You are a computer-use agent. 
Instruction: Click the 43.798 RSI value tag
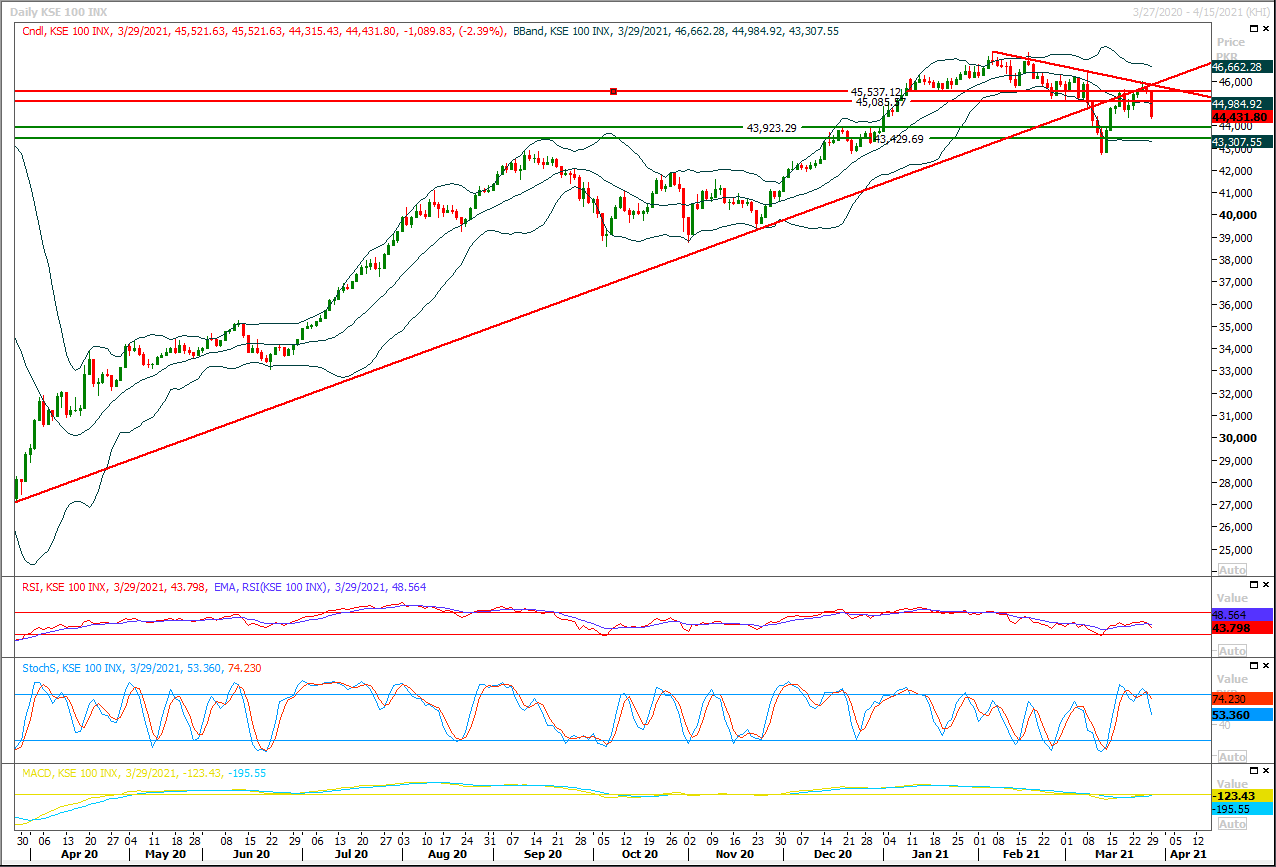click(1240, 628)
